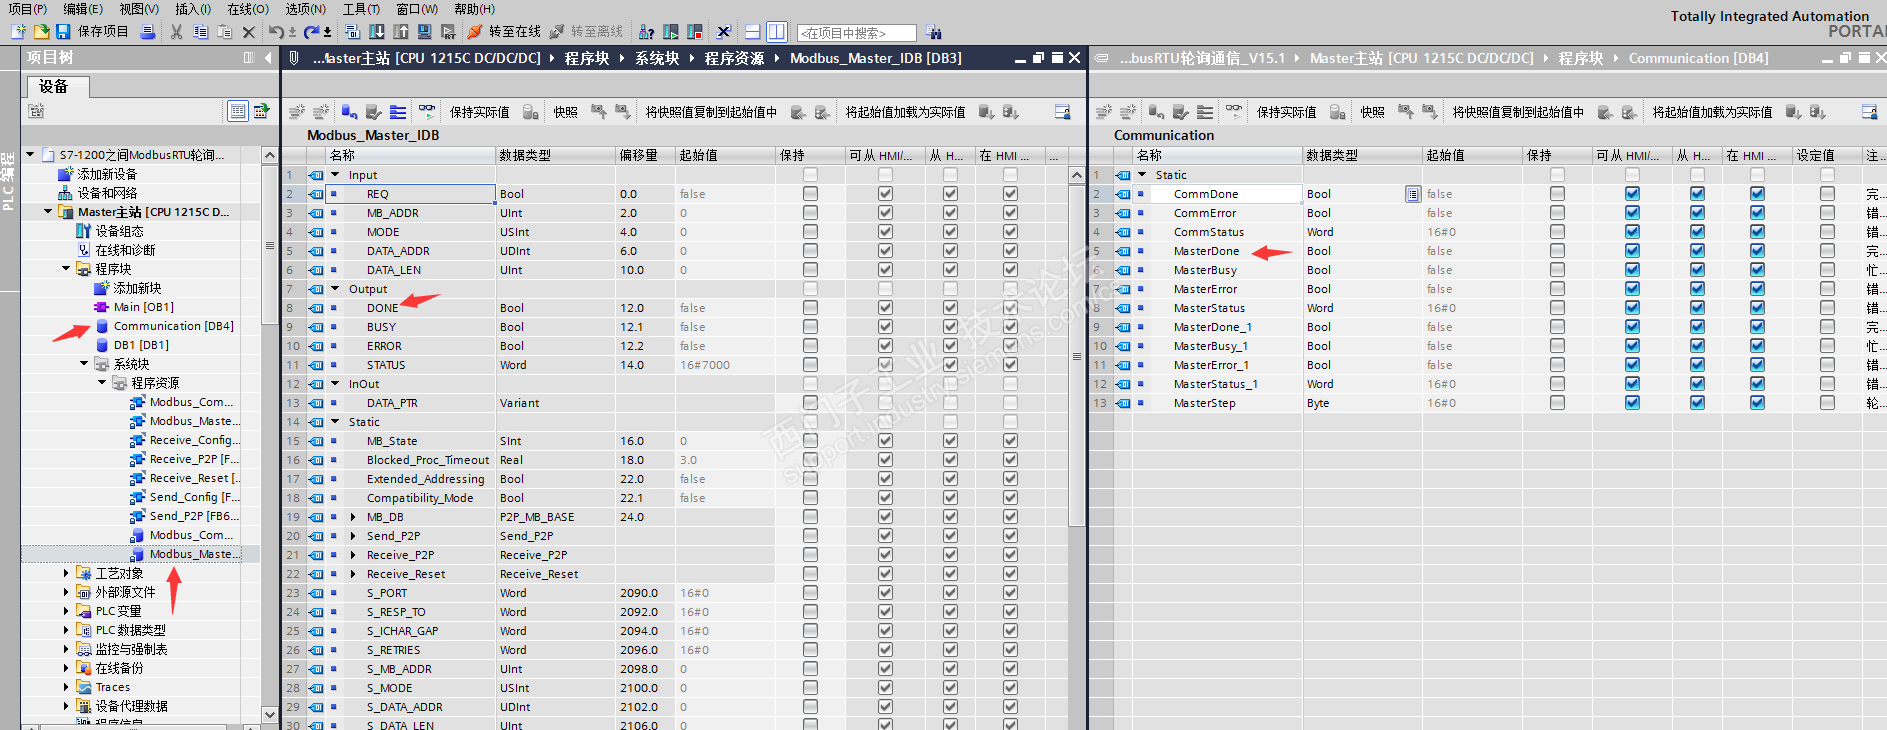Collapse the Static section in Modbus_Master_IDB

335,422
